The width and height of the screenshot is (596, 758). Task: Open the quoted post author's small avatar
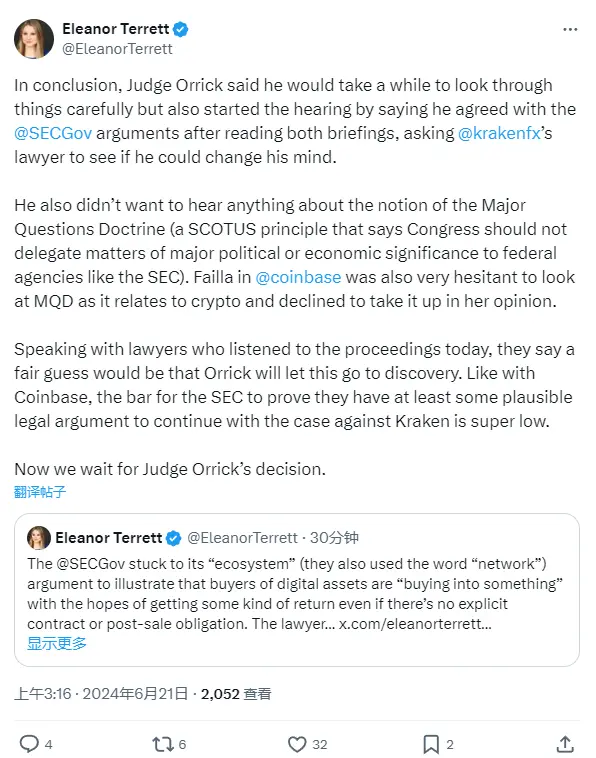pyautogui.click(x=39, y=538)
